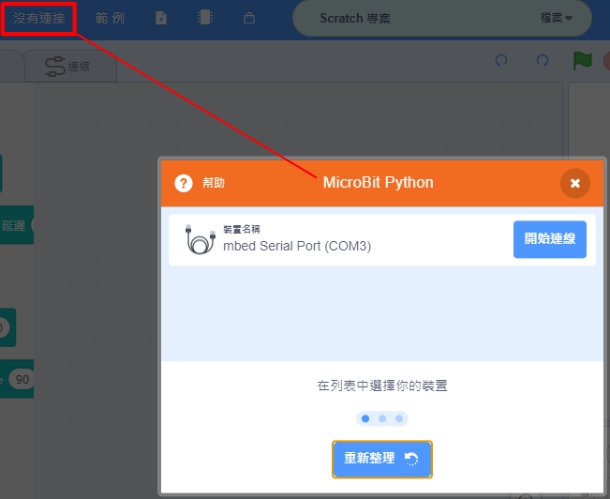The image size is (610, 499).
Task: Click the undo arrow icon
Action: click(x=501, y=61)
